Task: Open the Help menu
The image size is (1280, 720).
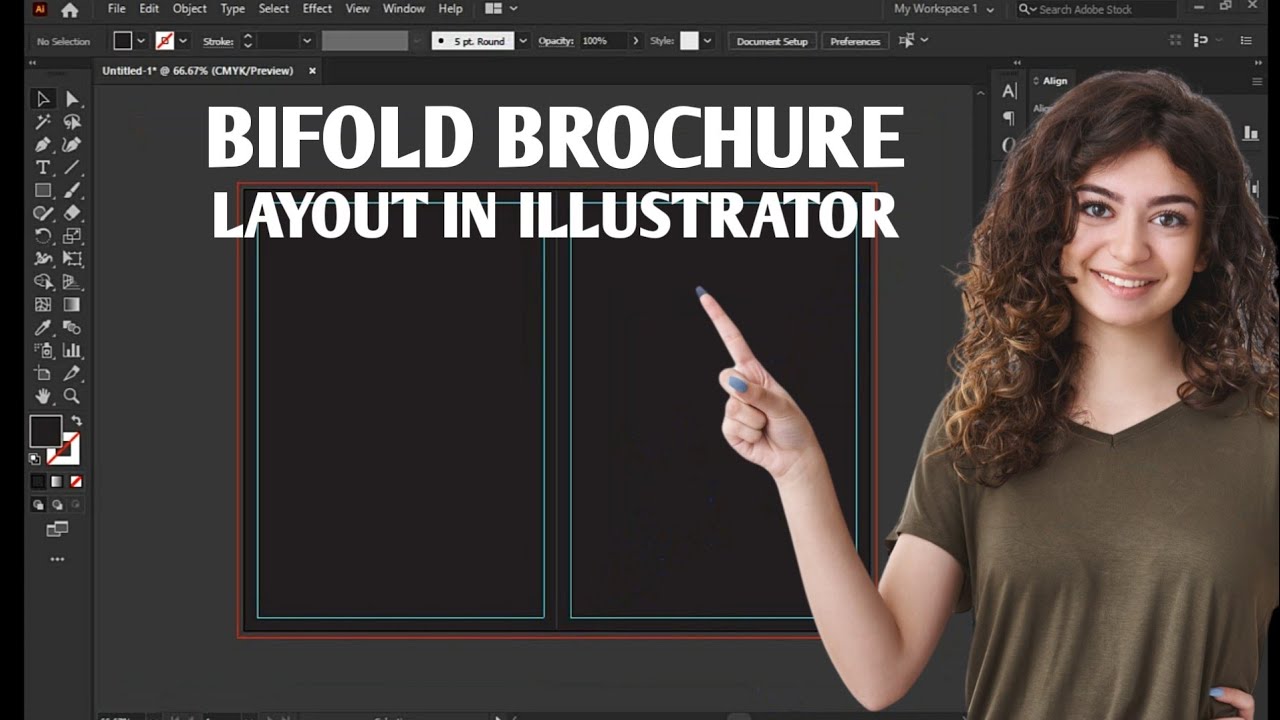Action: (x=451, y=8)
